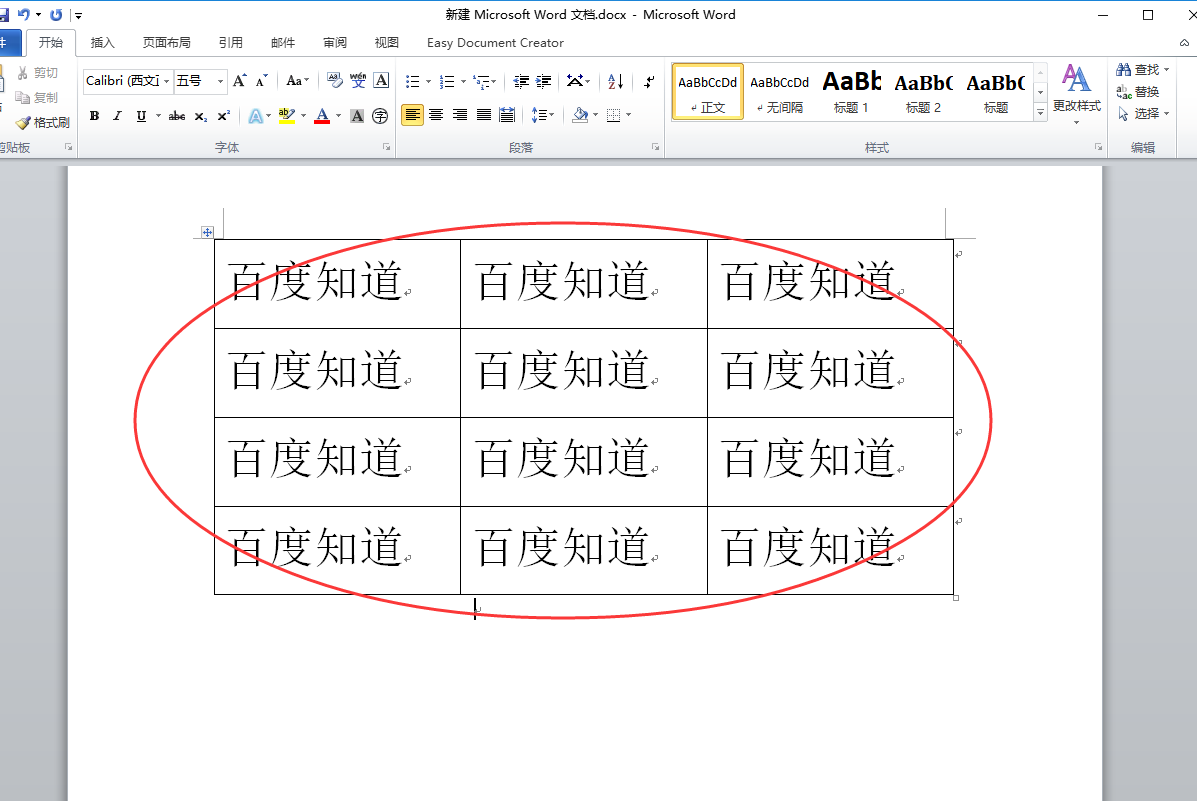The height and width of the screenshot is (801, 1197).
Task: Click Text Highlight Color icon
Action: (286, 116)
